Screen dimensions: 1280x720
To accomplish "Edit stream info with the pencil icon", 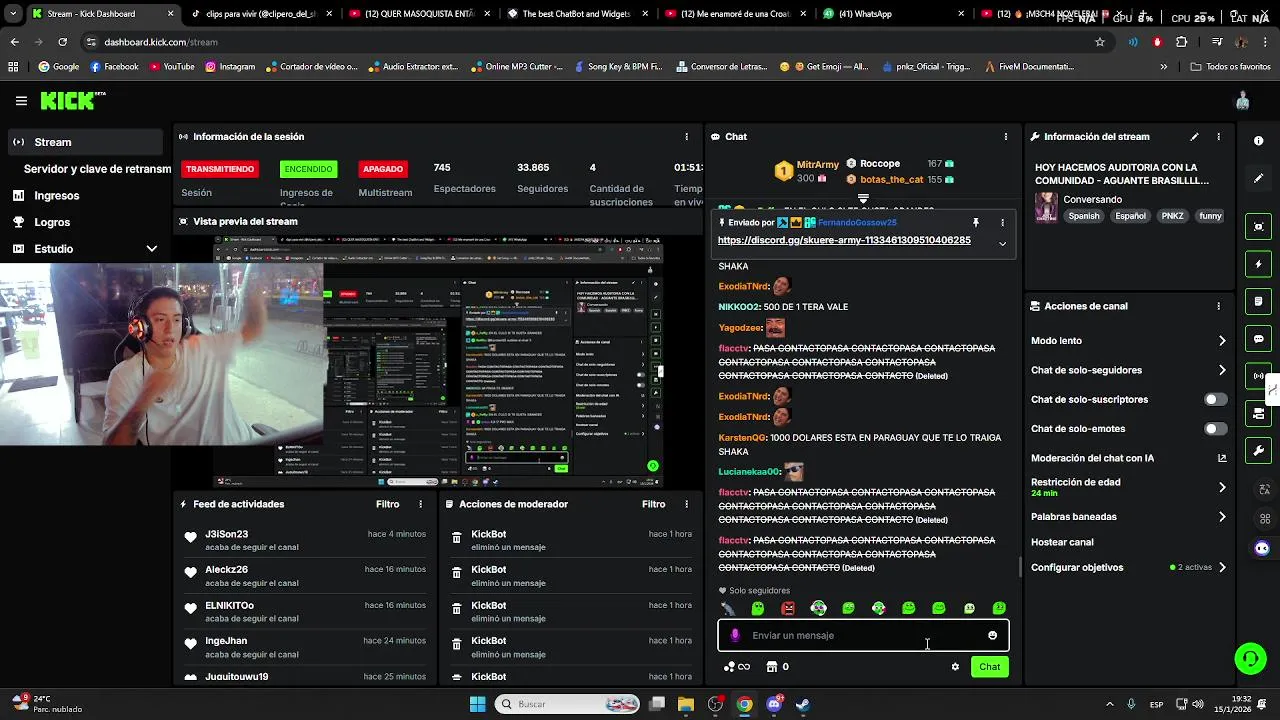I will pos(1194,137).
